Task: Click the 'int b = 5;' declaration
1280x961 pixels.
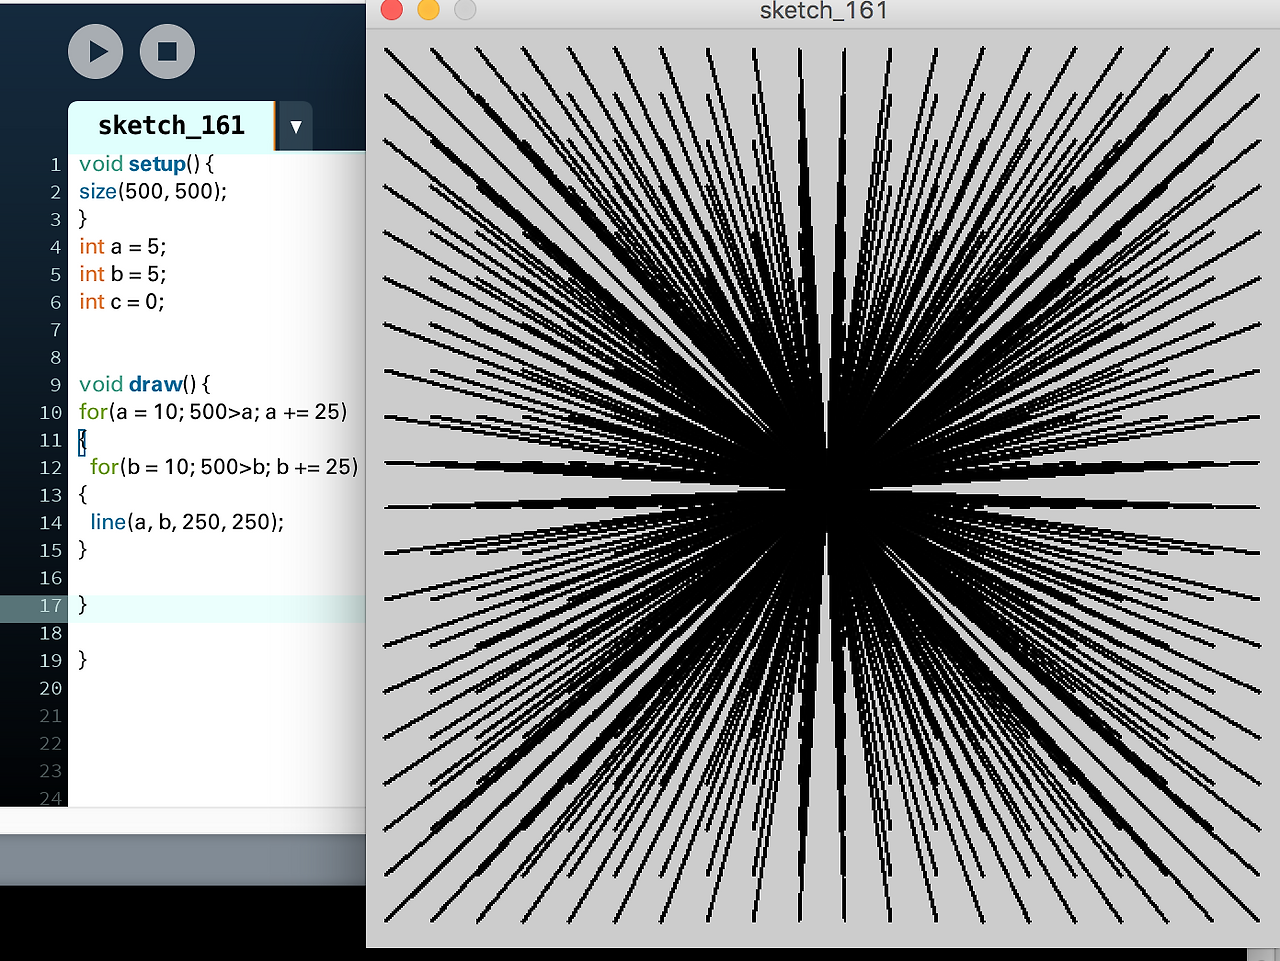Action: (123, 274)
